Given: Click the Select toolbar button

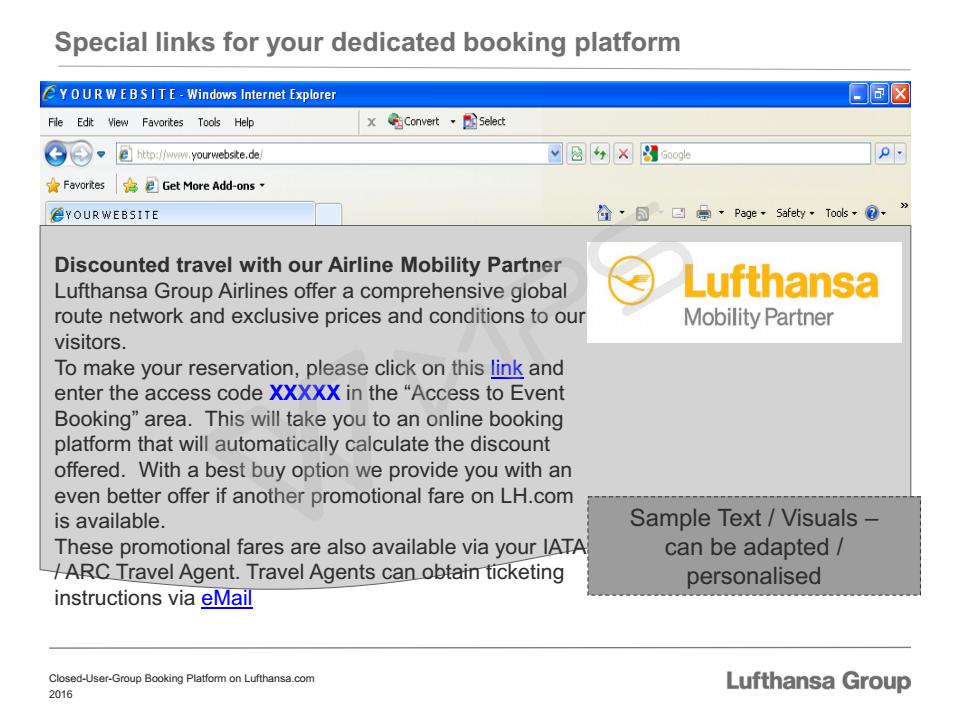Looking at the screenshot, I should coord(484,121).
